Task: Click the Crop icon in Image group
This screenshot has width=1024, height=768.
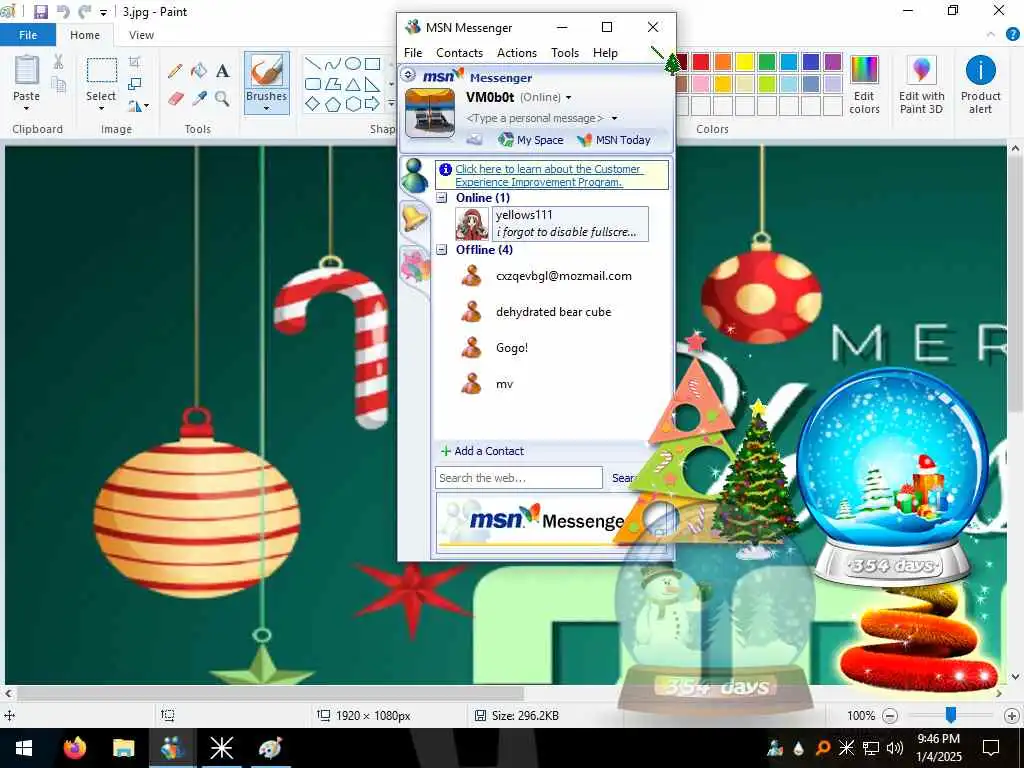Action: tap(135, 62)
